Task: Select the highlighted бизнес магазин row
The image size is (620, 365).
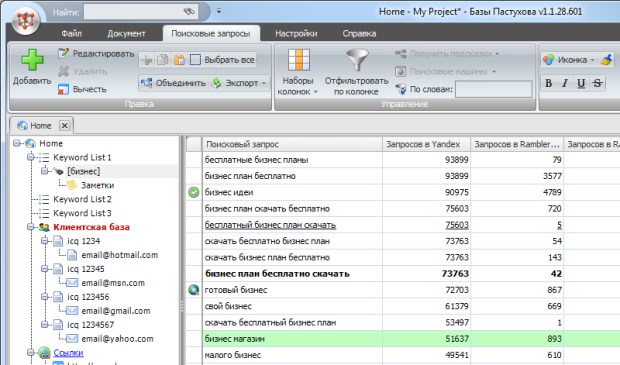Action: coord(403,339)
